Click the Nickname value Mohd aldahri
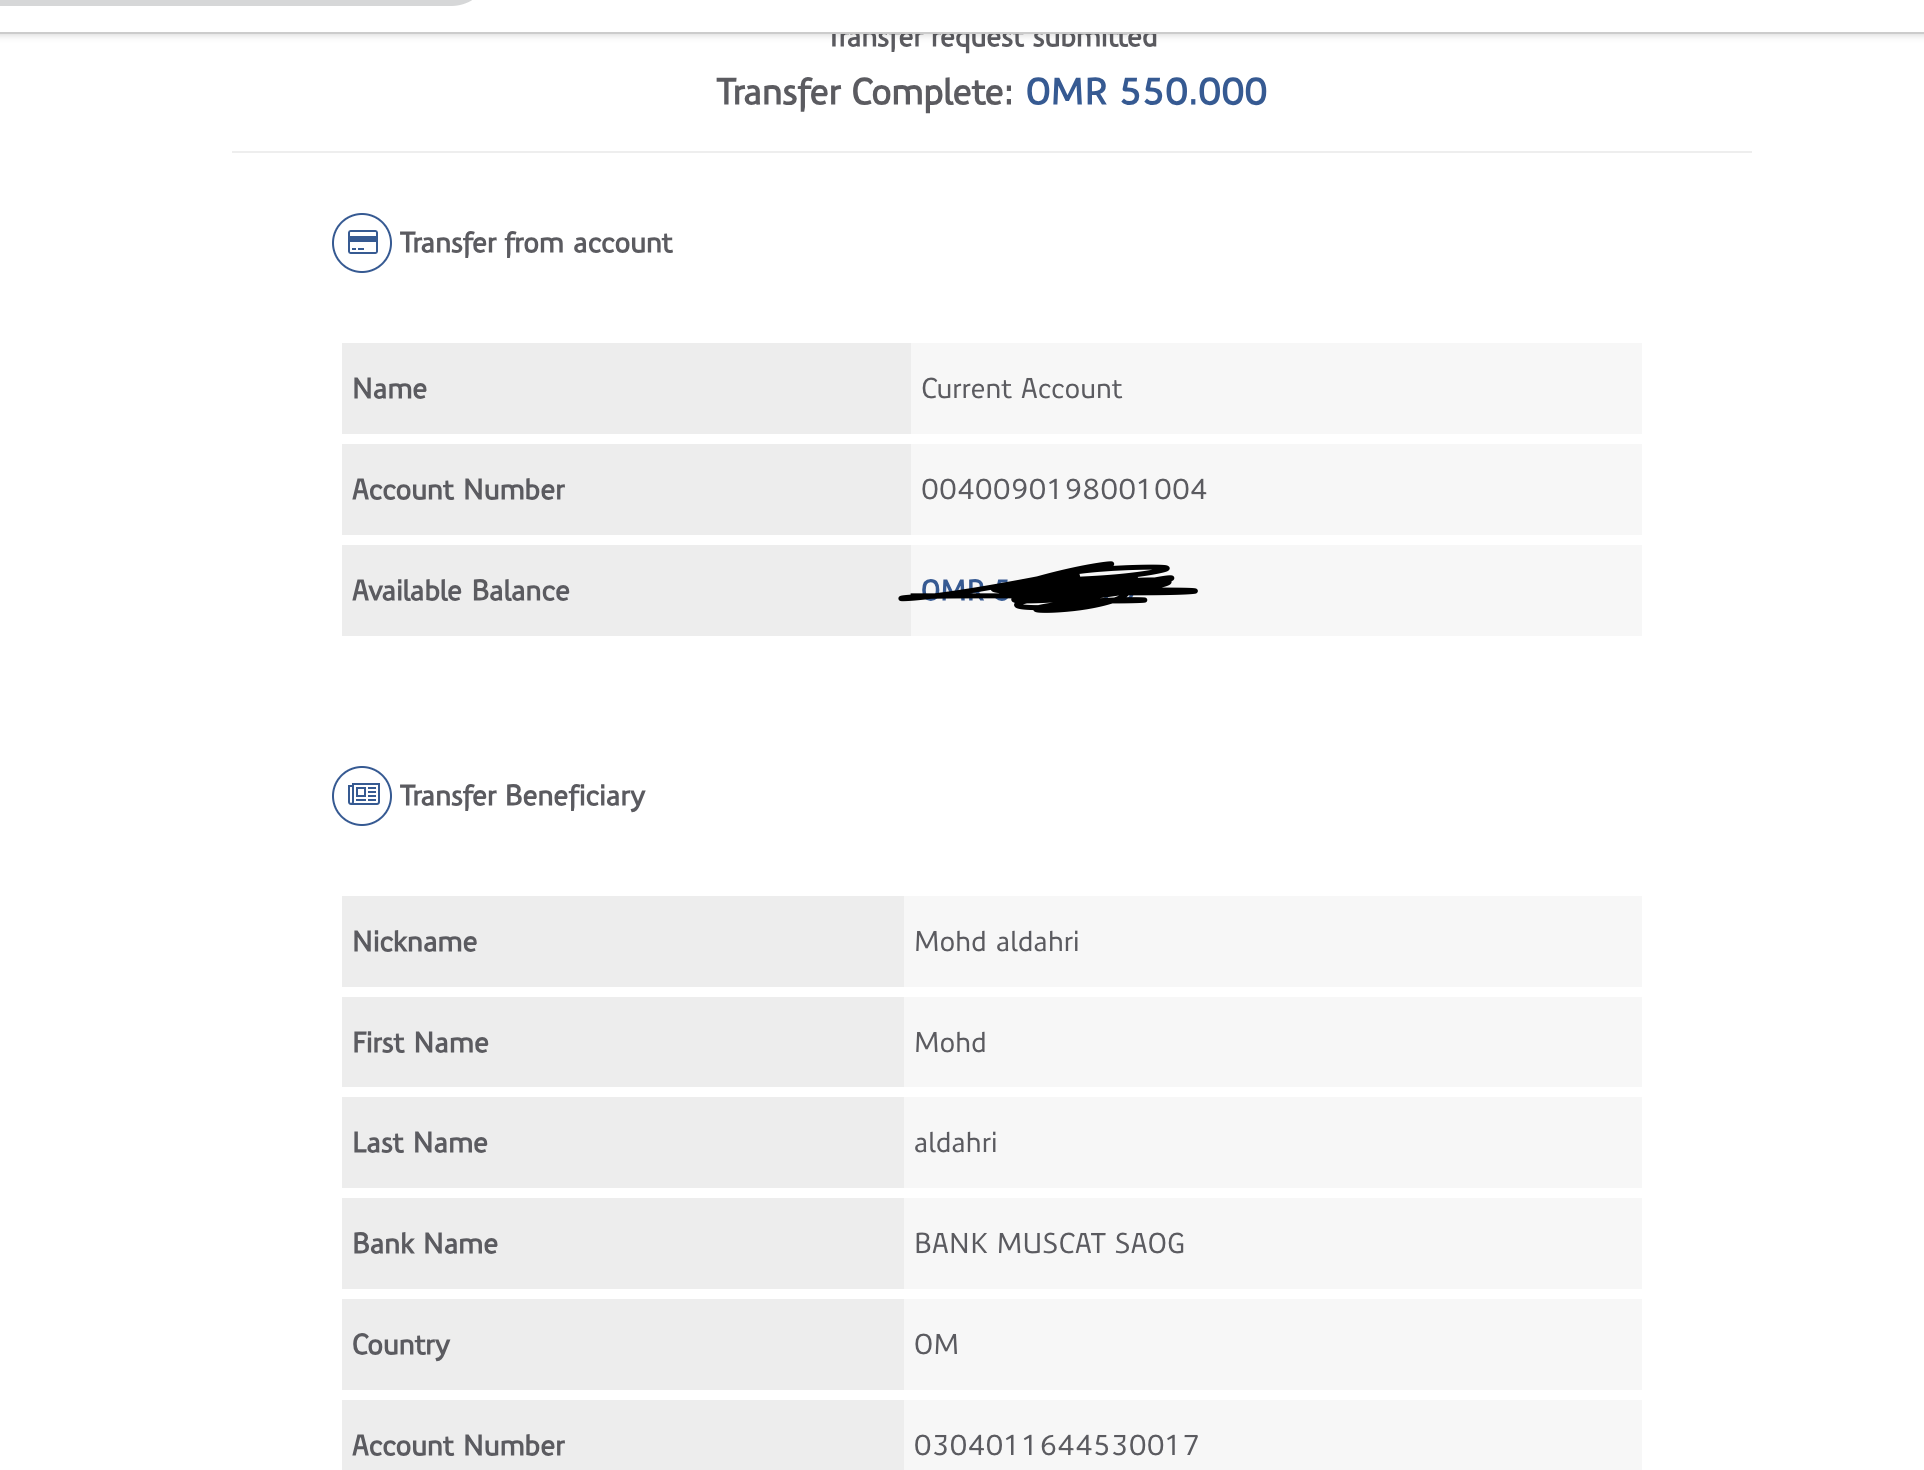This screenshot has height=1470, width=1924. tap(996, 942)
